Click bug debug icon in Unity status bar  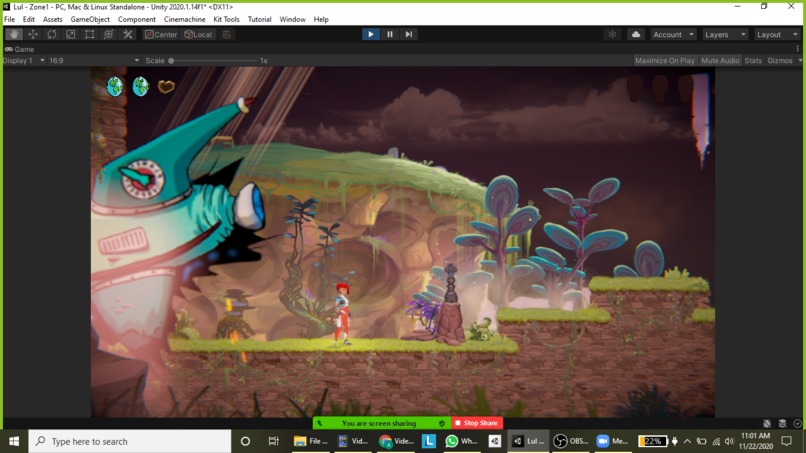coord(767,424)
